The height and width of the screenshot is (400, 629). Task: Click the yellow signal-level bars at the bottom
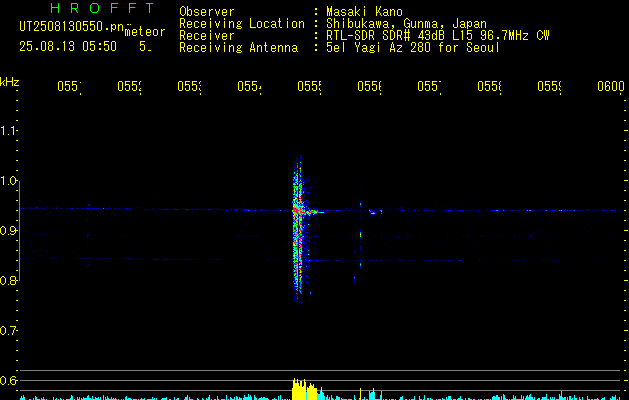coord(305,389)
